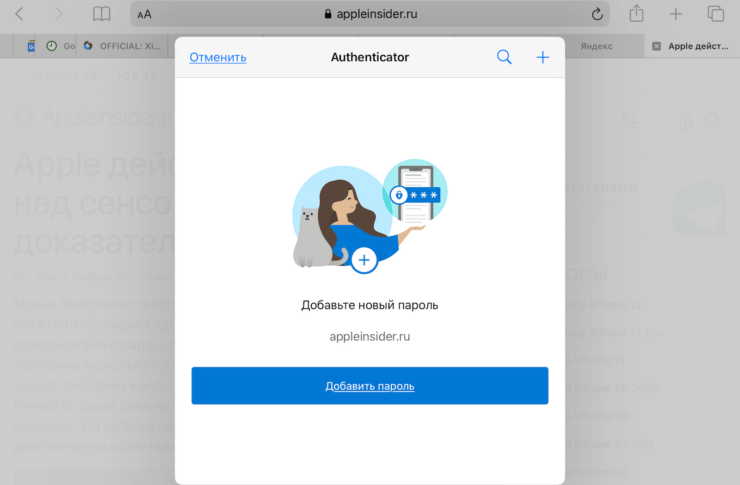740x485 pixels.
Task: Click Safari's forward navigation arrow
Action: click(x=58, y=14)
